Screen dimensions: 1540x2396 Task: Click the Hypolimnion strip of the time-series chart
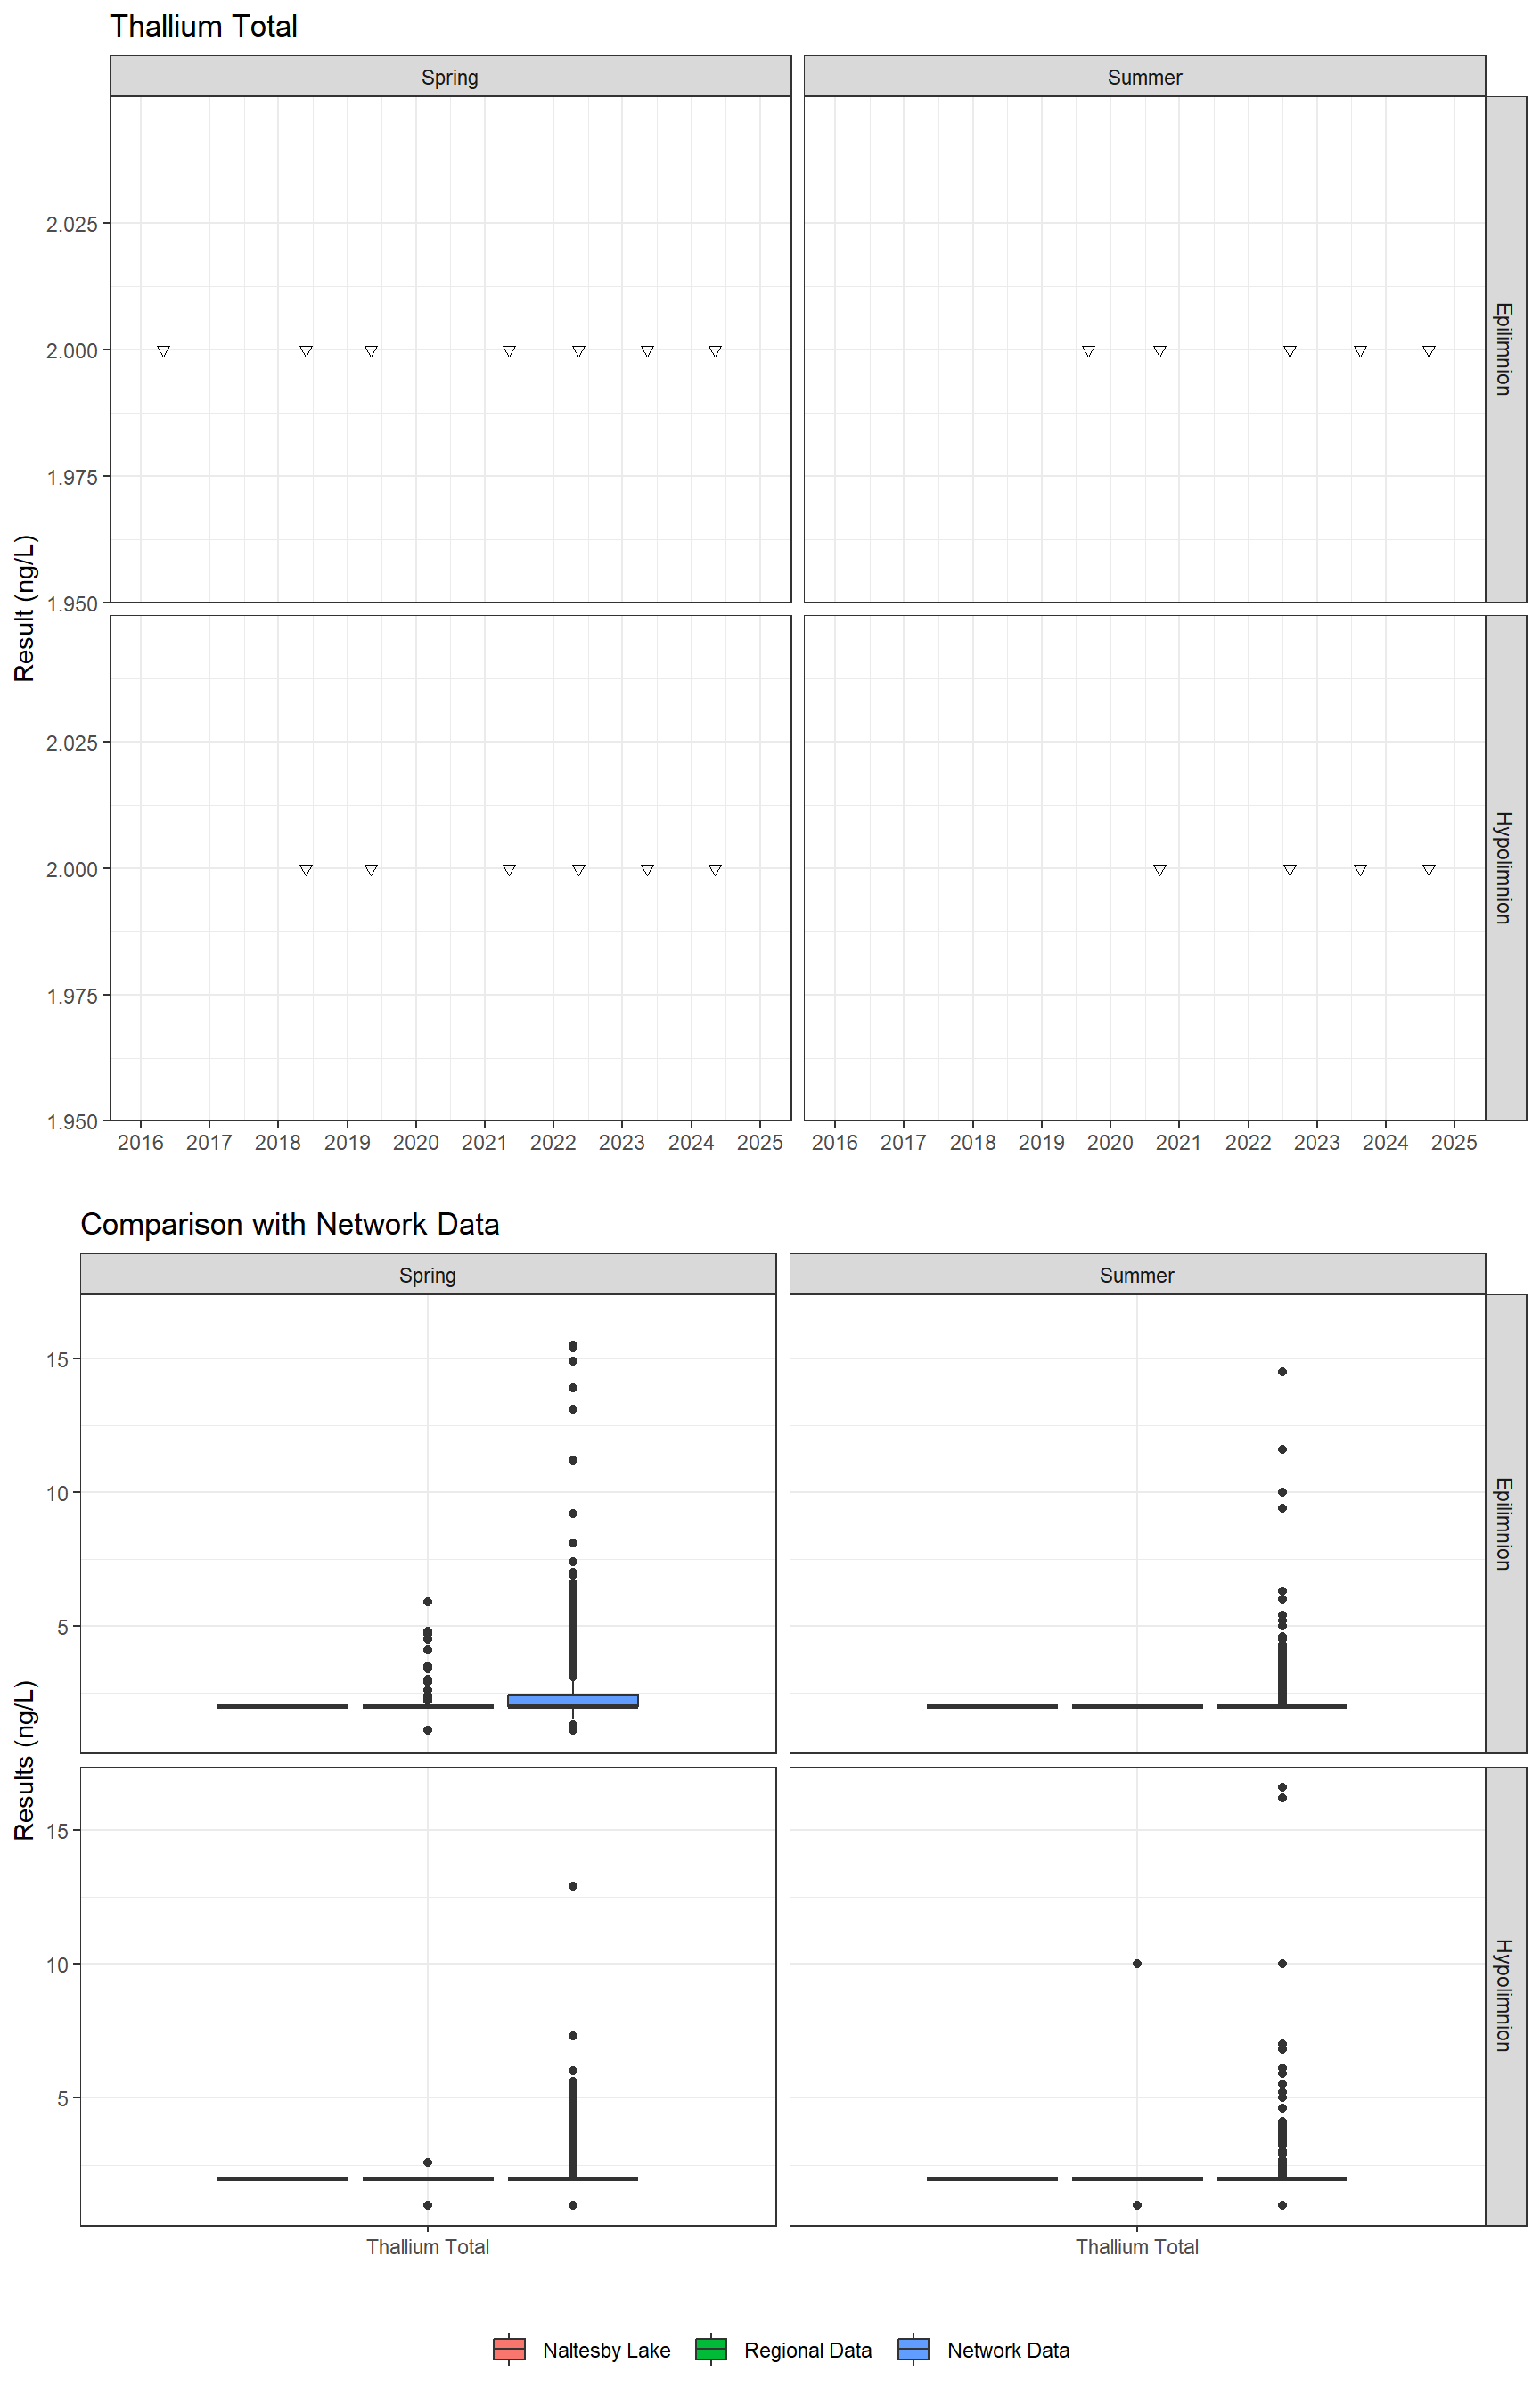click(x=1505, y=868)
